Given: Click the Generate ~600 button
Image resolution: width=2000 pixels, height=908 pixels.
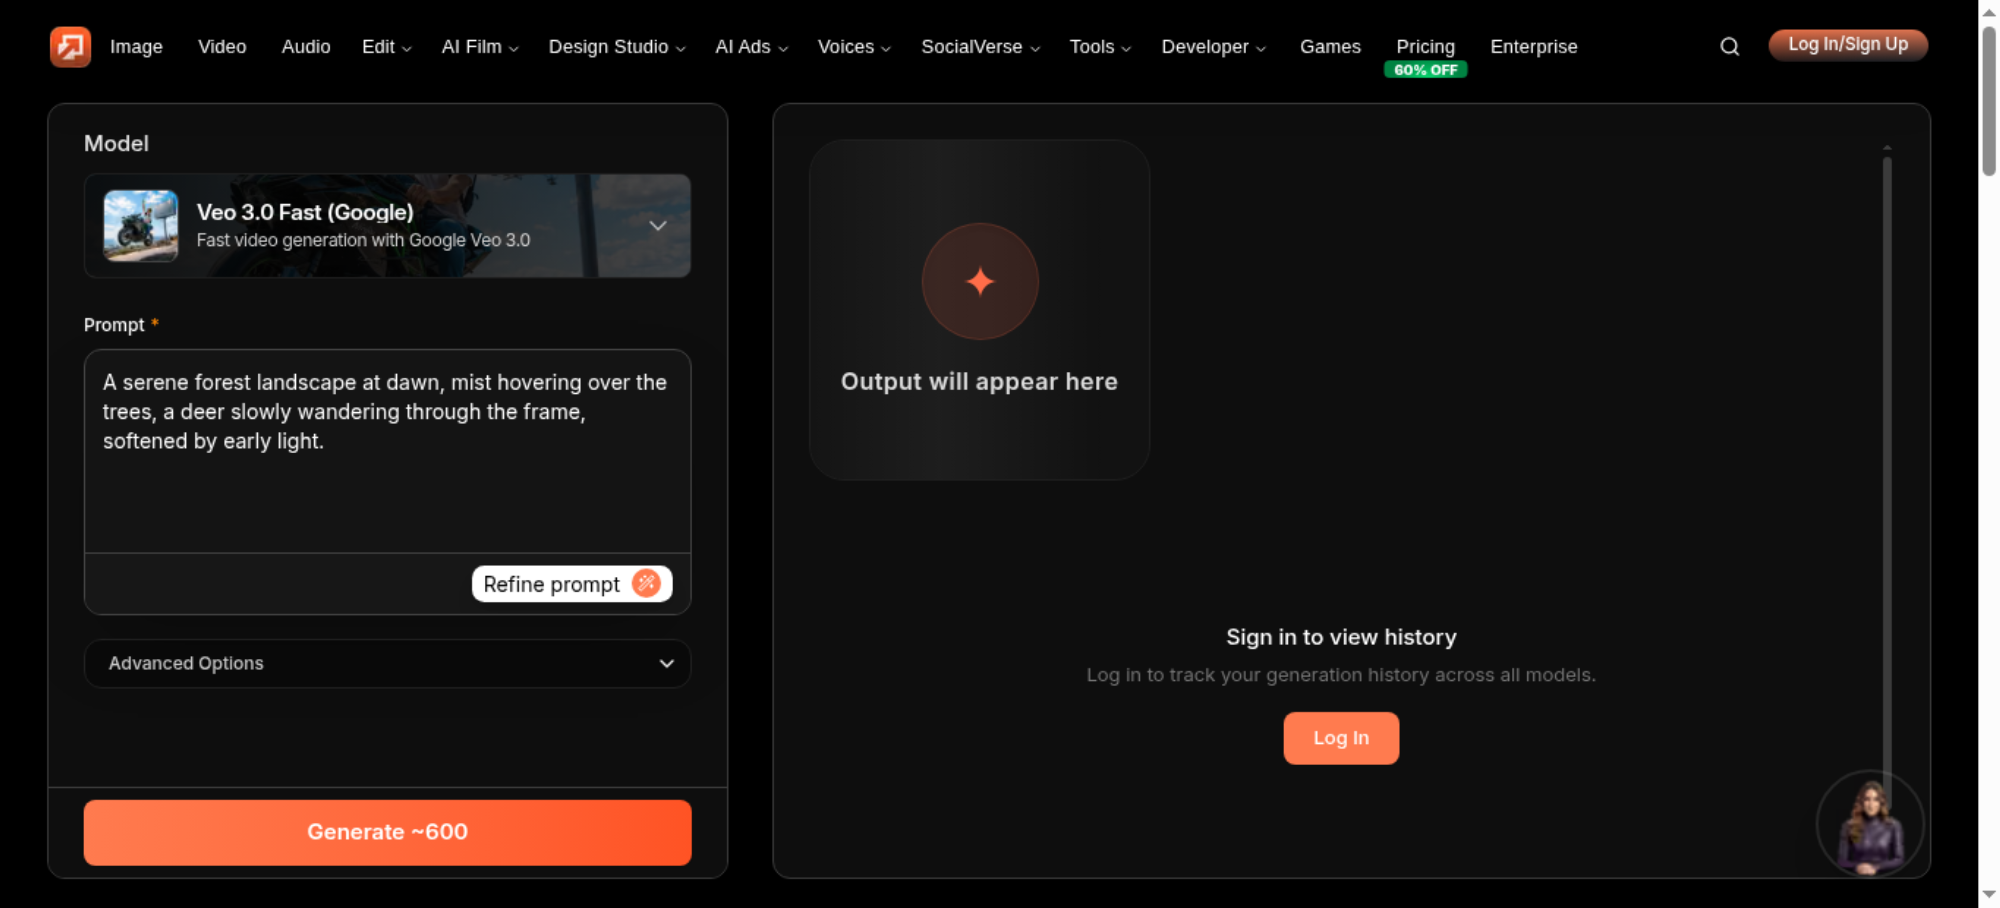Looking at the screenshot, I should pyautogui.click(x=387, y=832).
